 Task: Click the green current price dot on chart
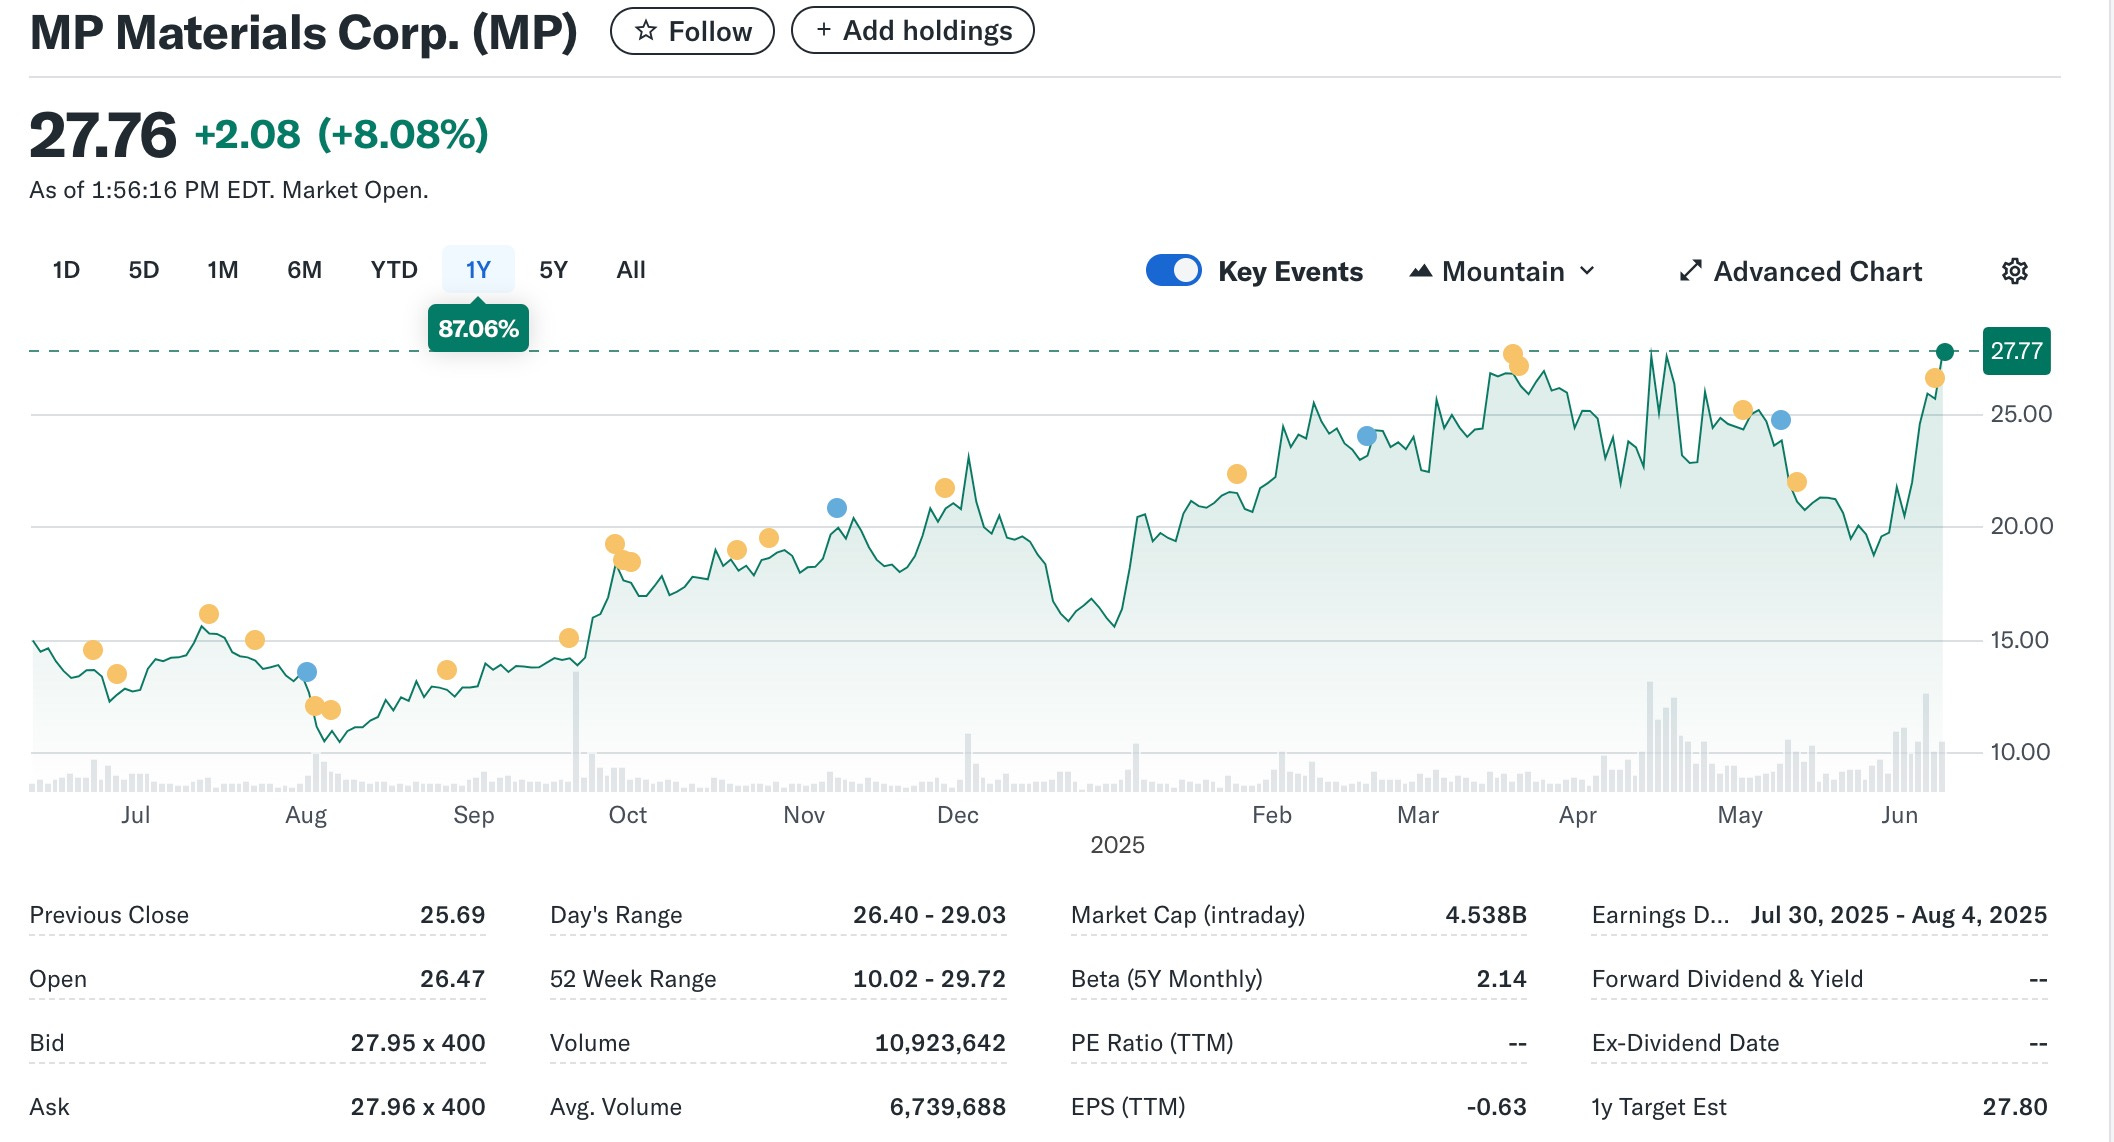1945,352
